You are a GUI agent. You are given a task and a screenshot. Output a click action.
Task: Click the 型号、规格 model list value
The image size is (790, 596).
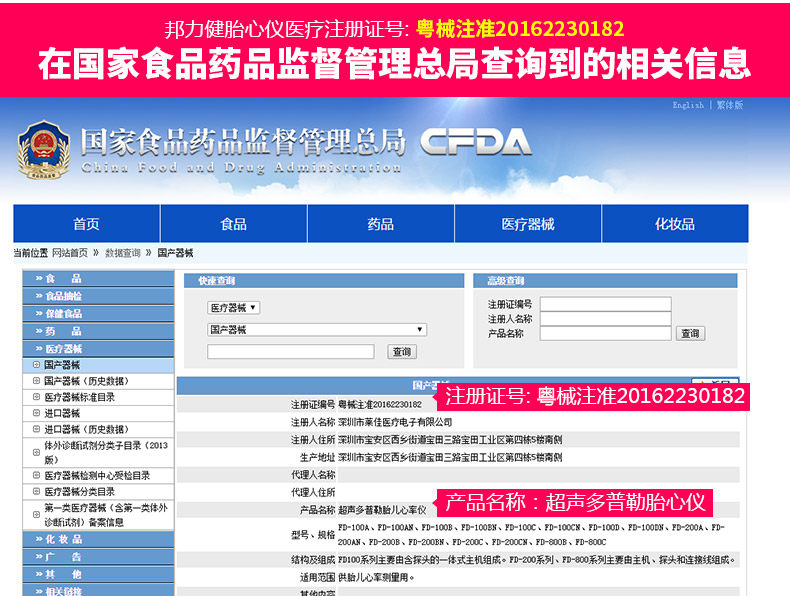[531, 535]
